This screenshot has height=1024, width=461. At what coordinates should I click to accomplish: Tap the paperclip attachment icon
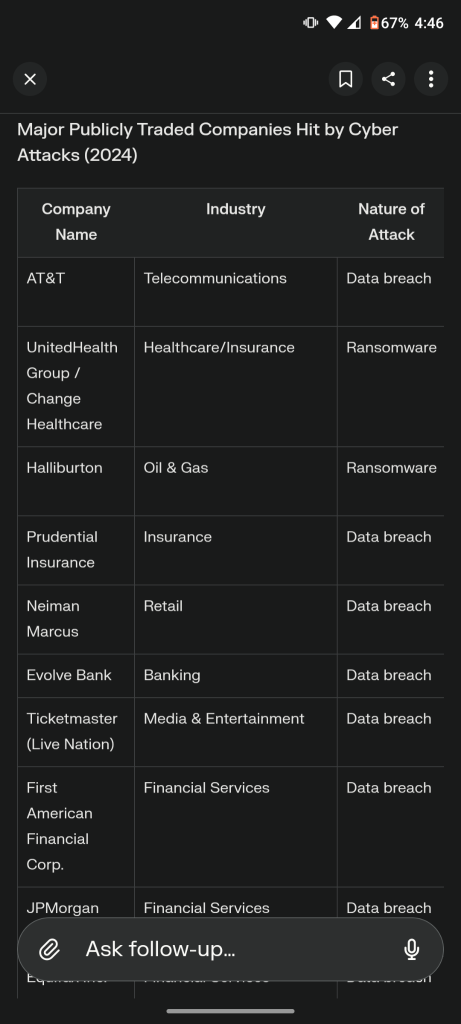[x=50, y=949]
